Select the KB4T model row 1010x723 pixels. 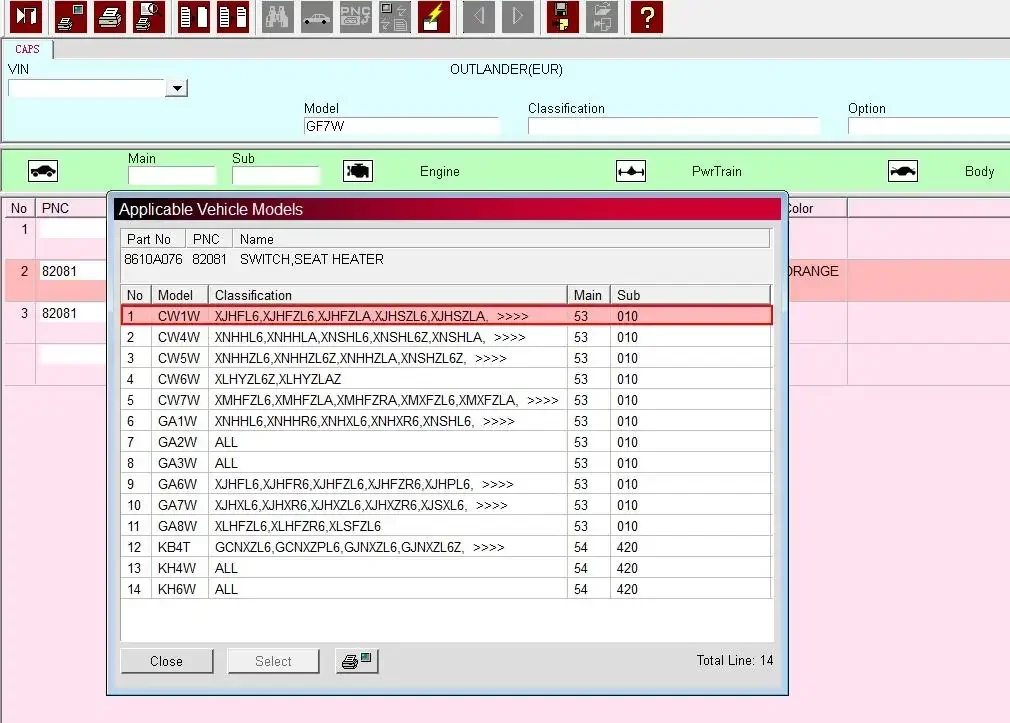click(446, 547)
